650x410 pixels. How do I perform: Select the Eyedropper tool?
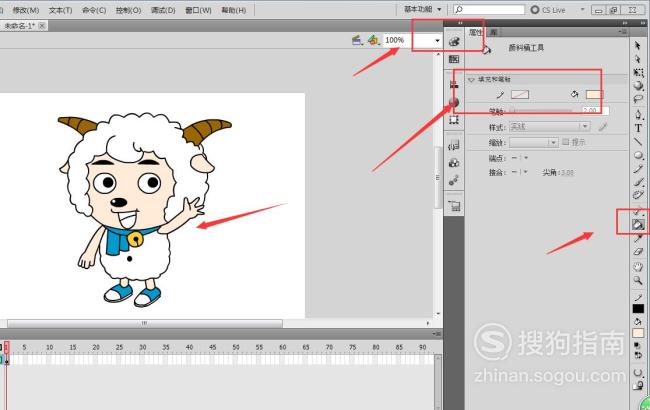click(638, 238)
